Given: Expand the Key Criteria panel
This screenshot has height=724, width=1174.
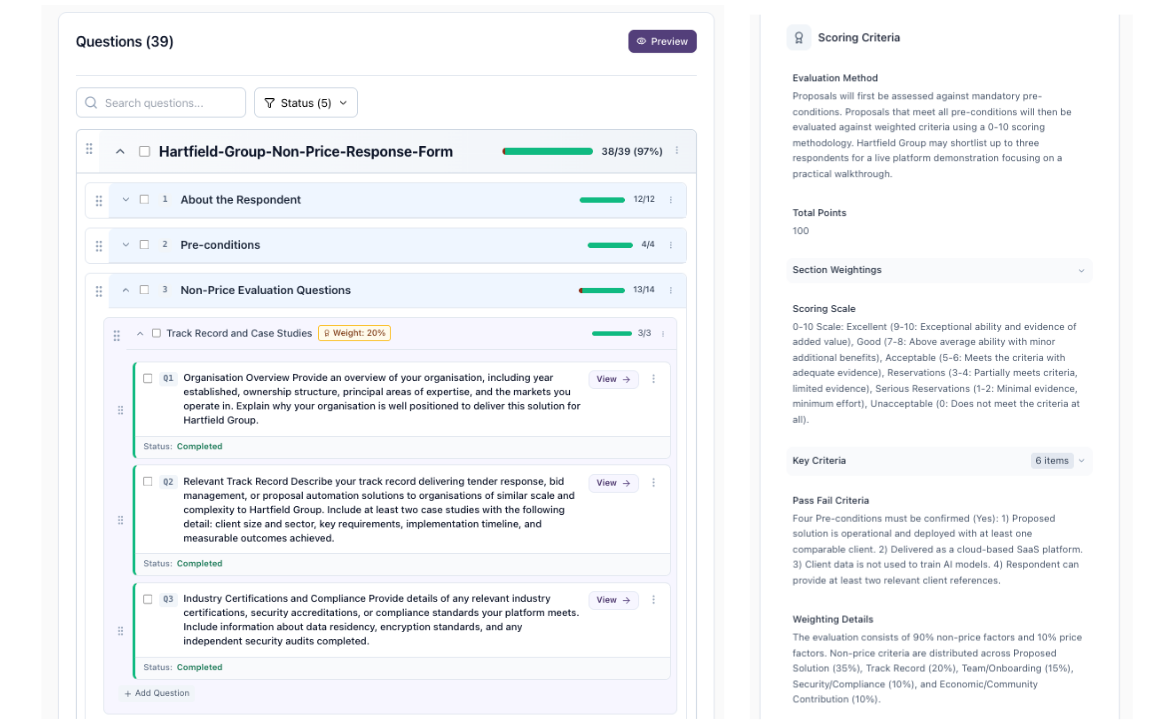Looking at the screenshot, I should [939, 461].
